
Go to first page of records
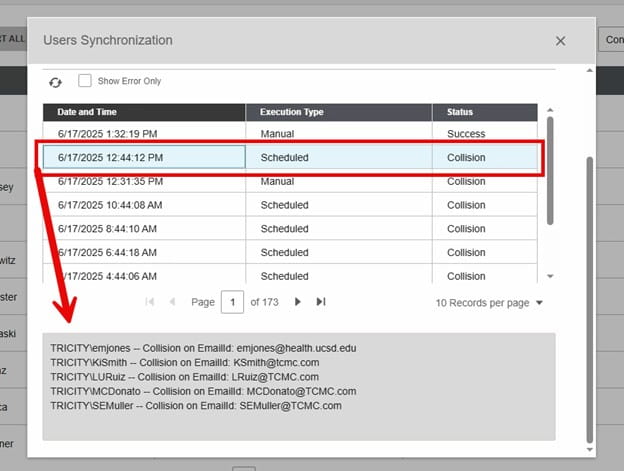pos(150,301)
